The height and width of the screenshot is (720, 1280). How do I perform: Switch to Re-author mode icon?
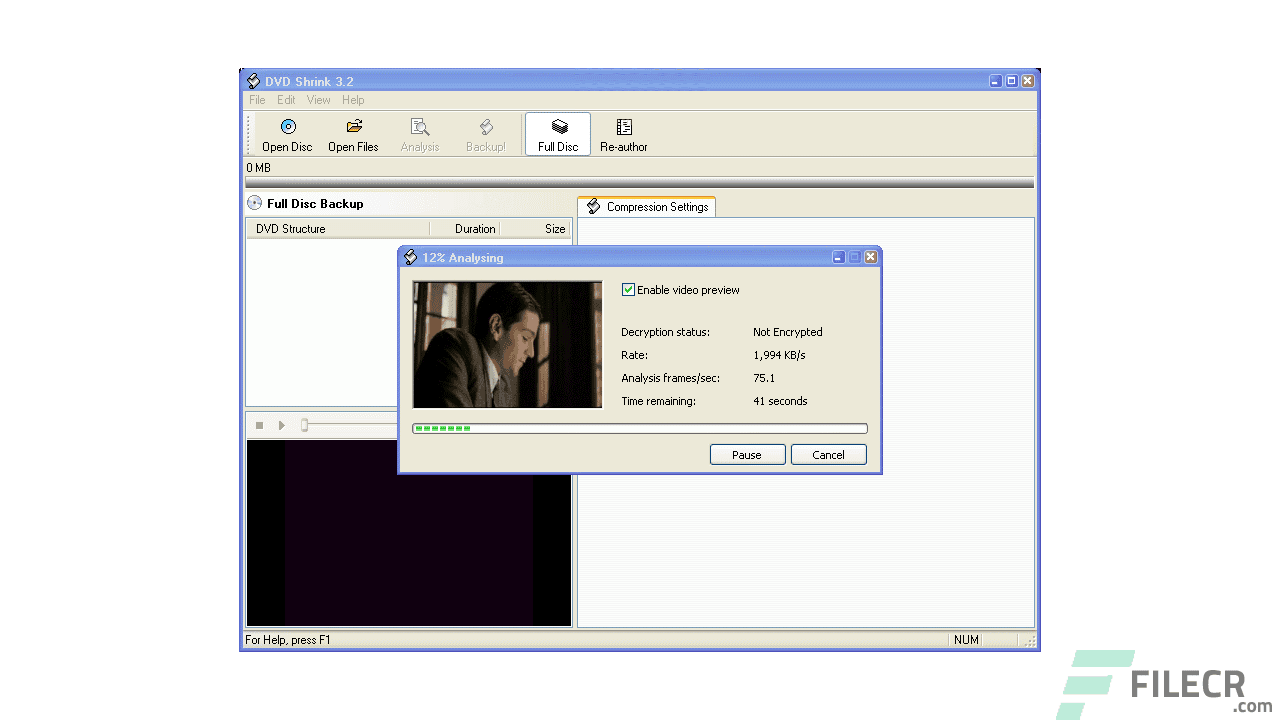pyautogui.click(x=623, y=133)
